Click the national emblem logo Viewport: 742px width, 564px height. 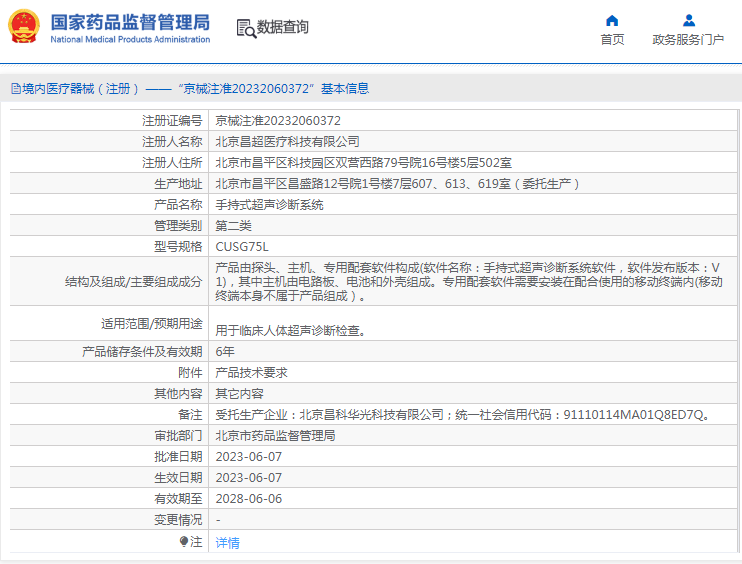(x=24, y=26)
